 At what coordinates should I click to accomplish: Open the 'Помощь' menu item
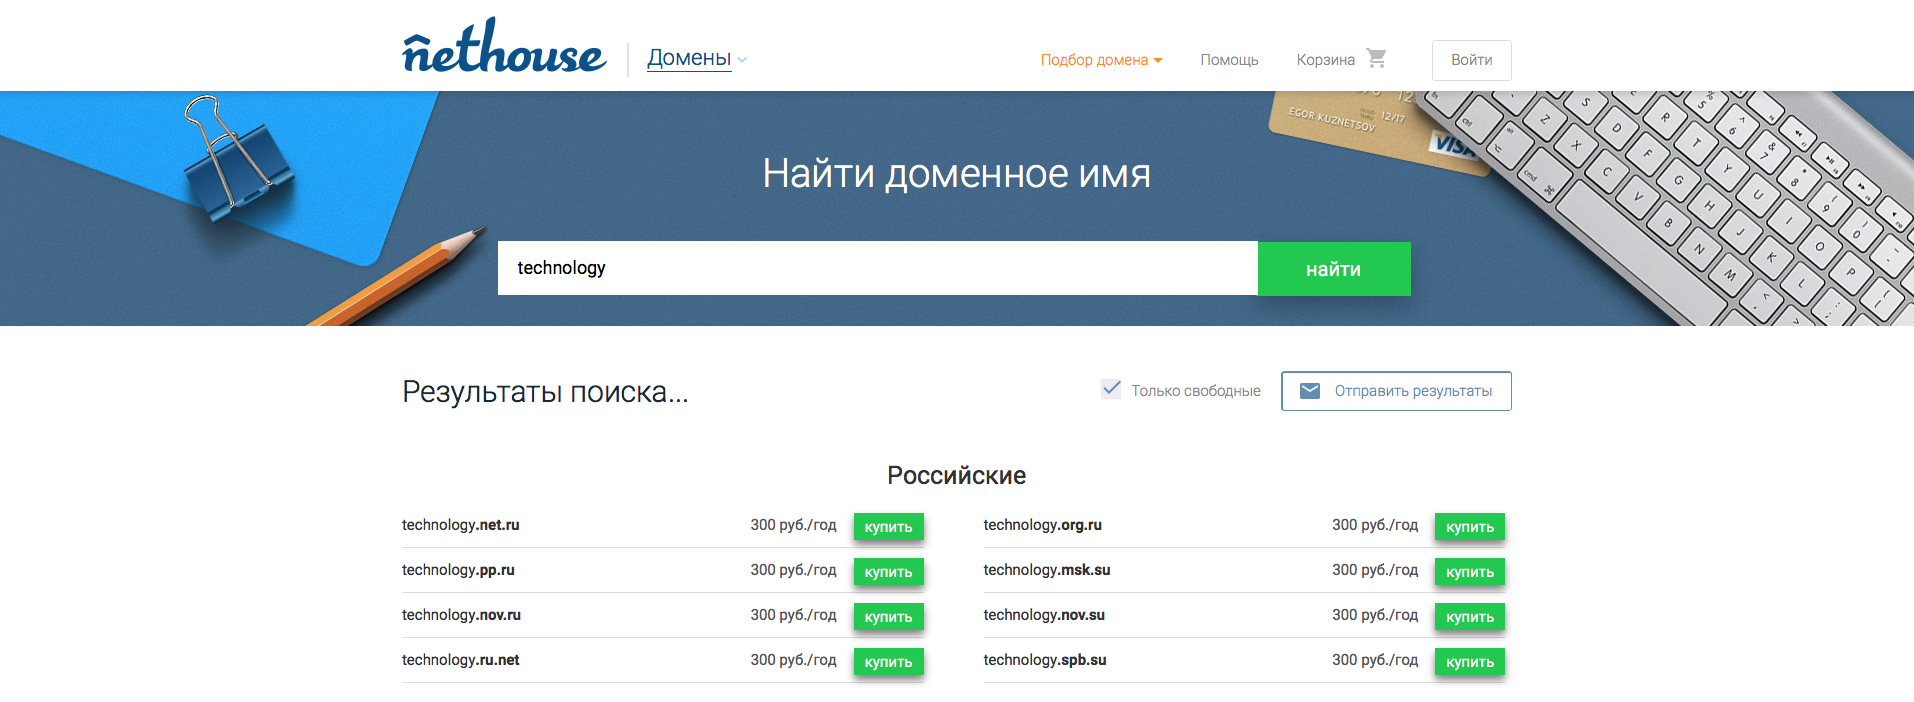tap(1229, 60)
